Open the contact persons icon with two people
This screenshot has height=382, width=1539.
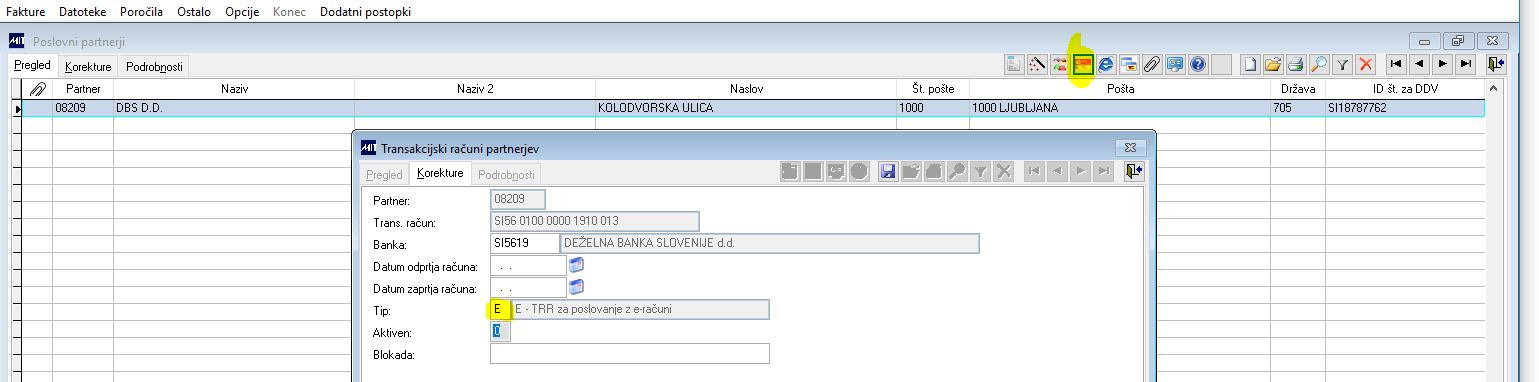1060,64
